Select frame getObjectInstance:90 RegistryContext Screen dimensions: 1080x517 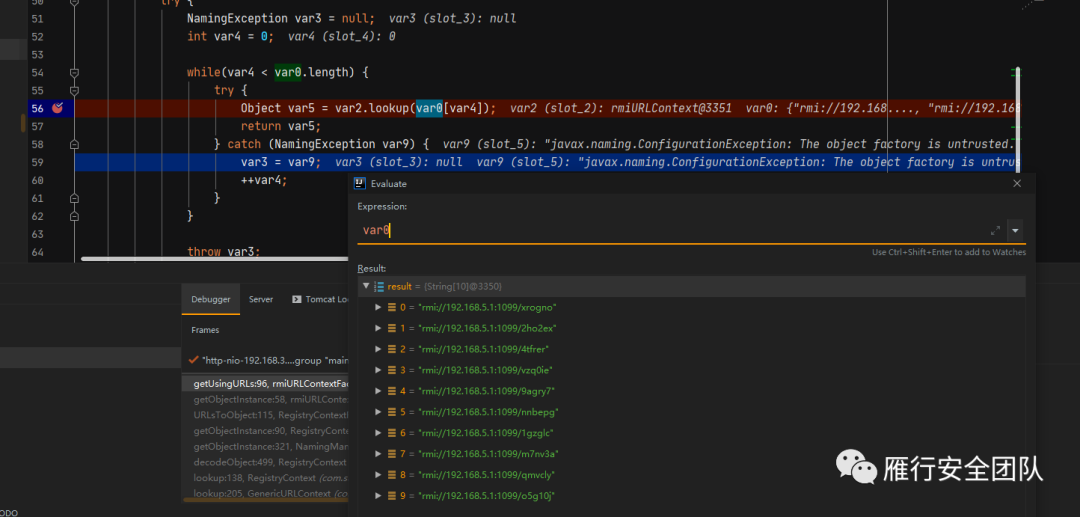pyautogui.click(x=265, y=431)
